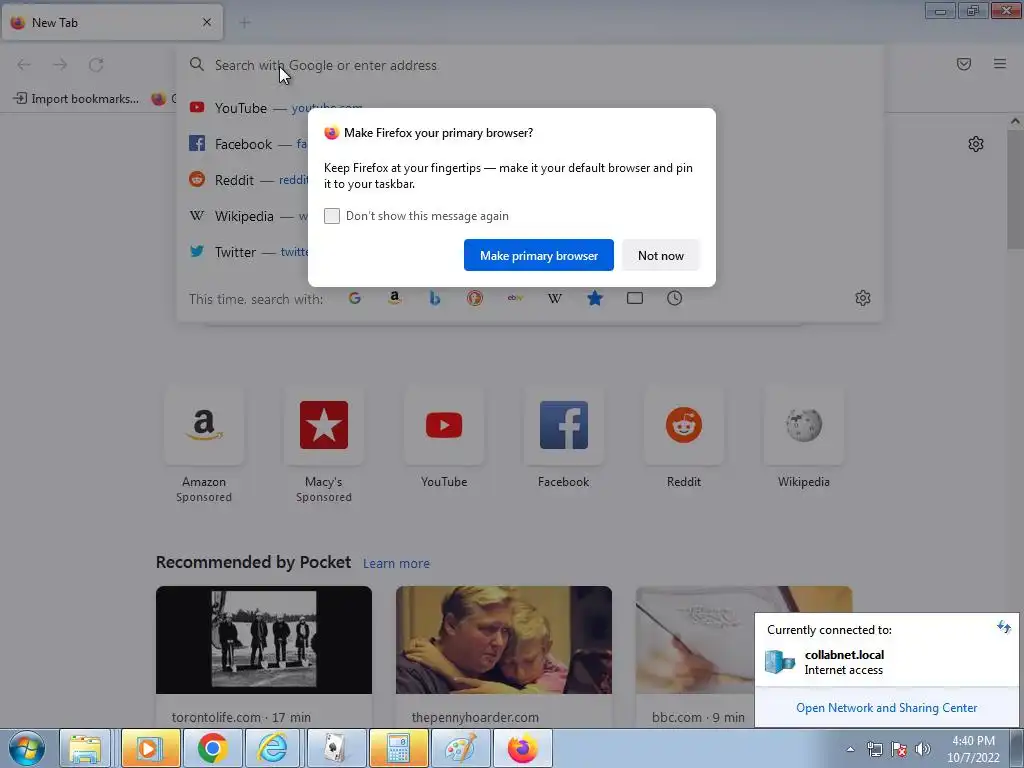Click Import bookmarks in bookmarks toolbar
The width and height of the screenshot is (1024, 768).
pyautogui.click(x=76, y=99)
